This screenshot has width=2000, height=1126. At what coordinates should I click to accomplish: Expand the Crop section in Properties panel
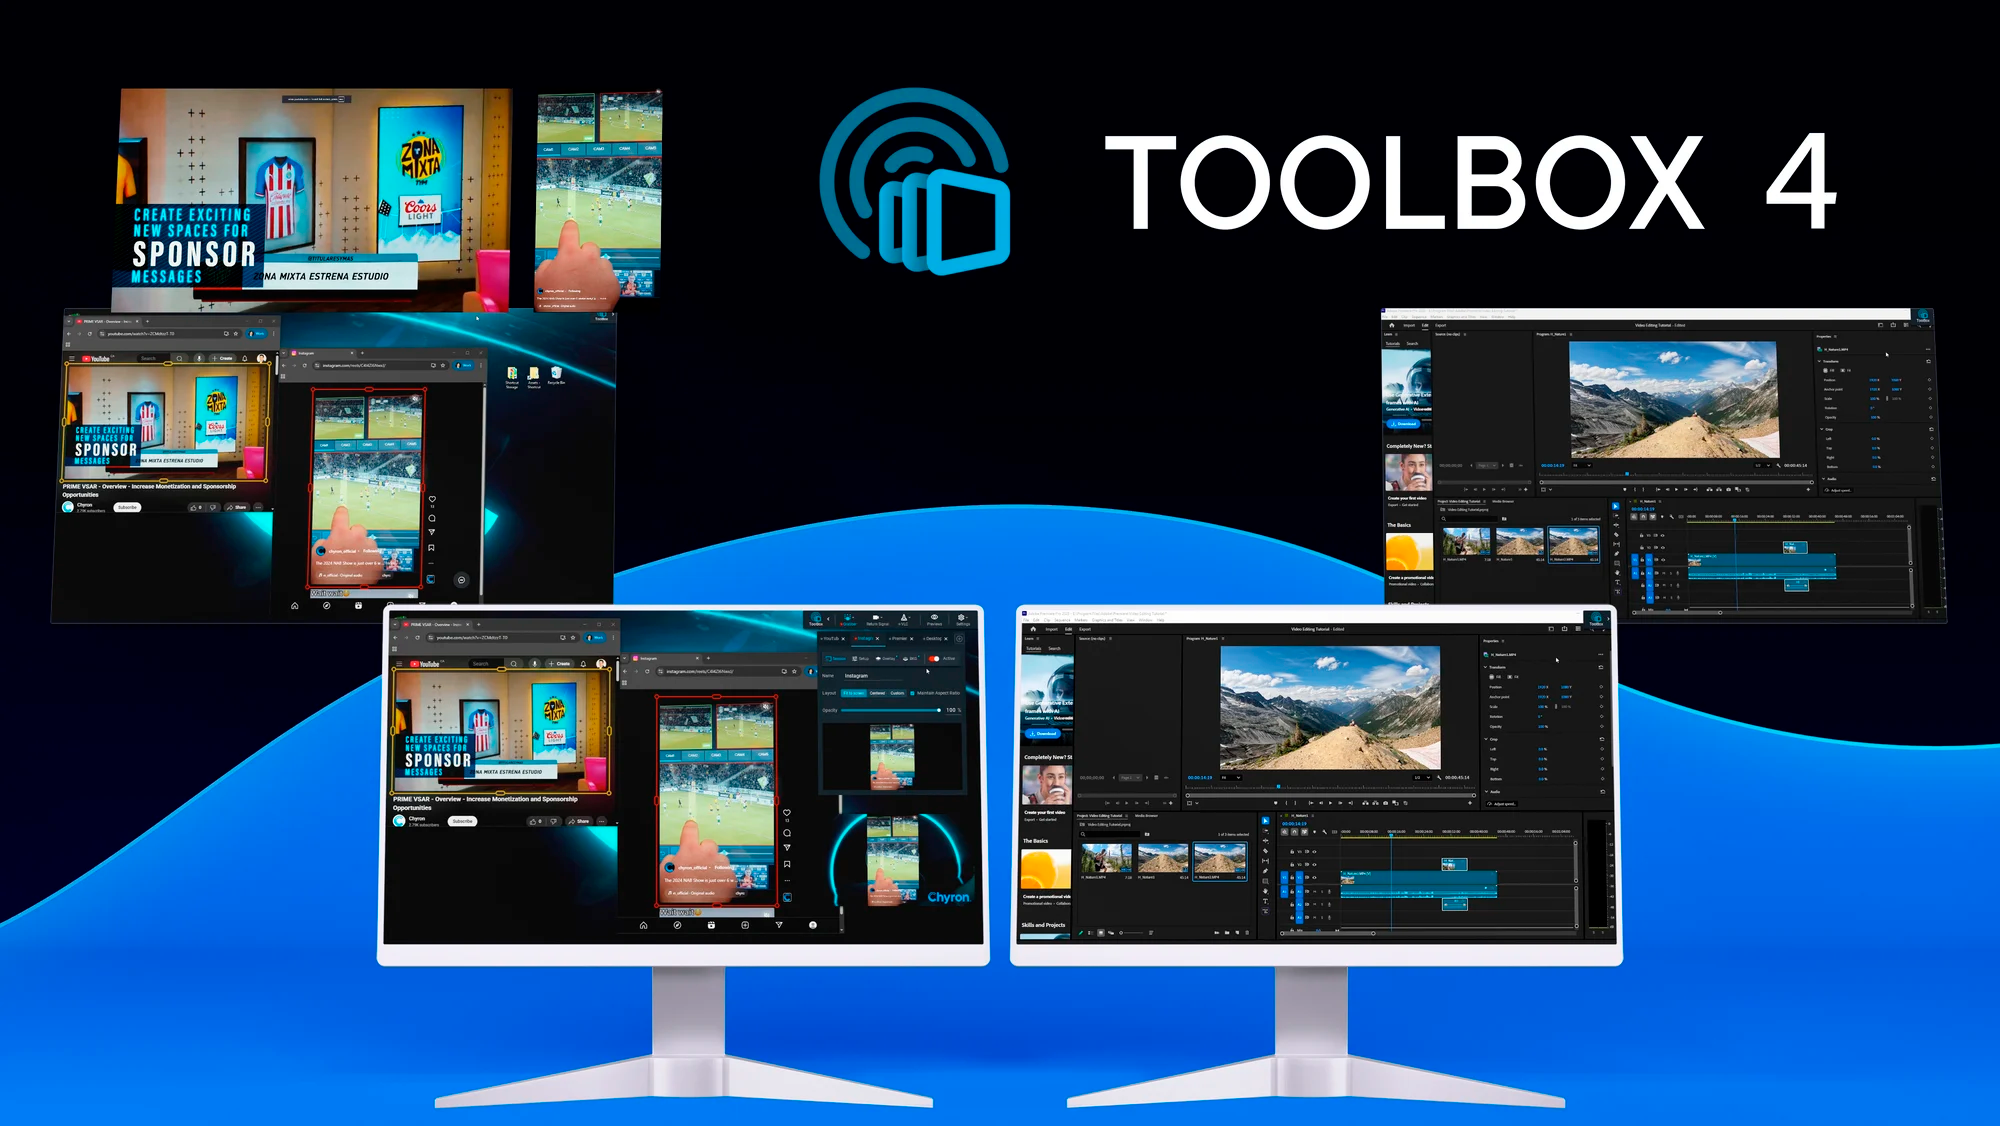[1486, 739]
